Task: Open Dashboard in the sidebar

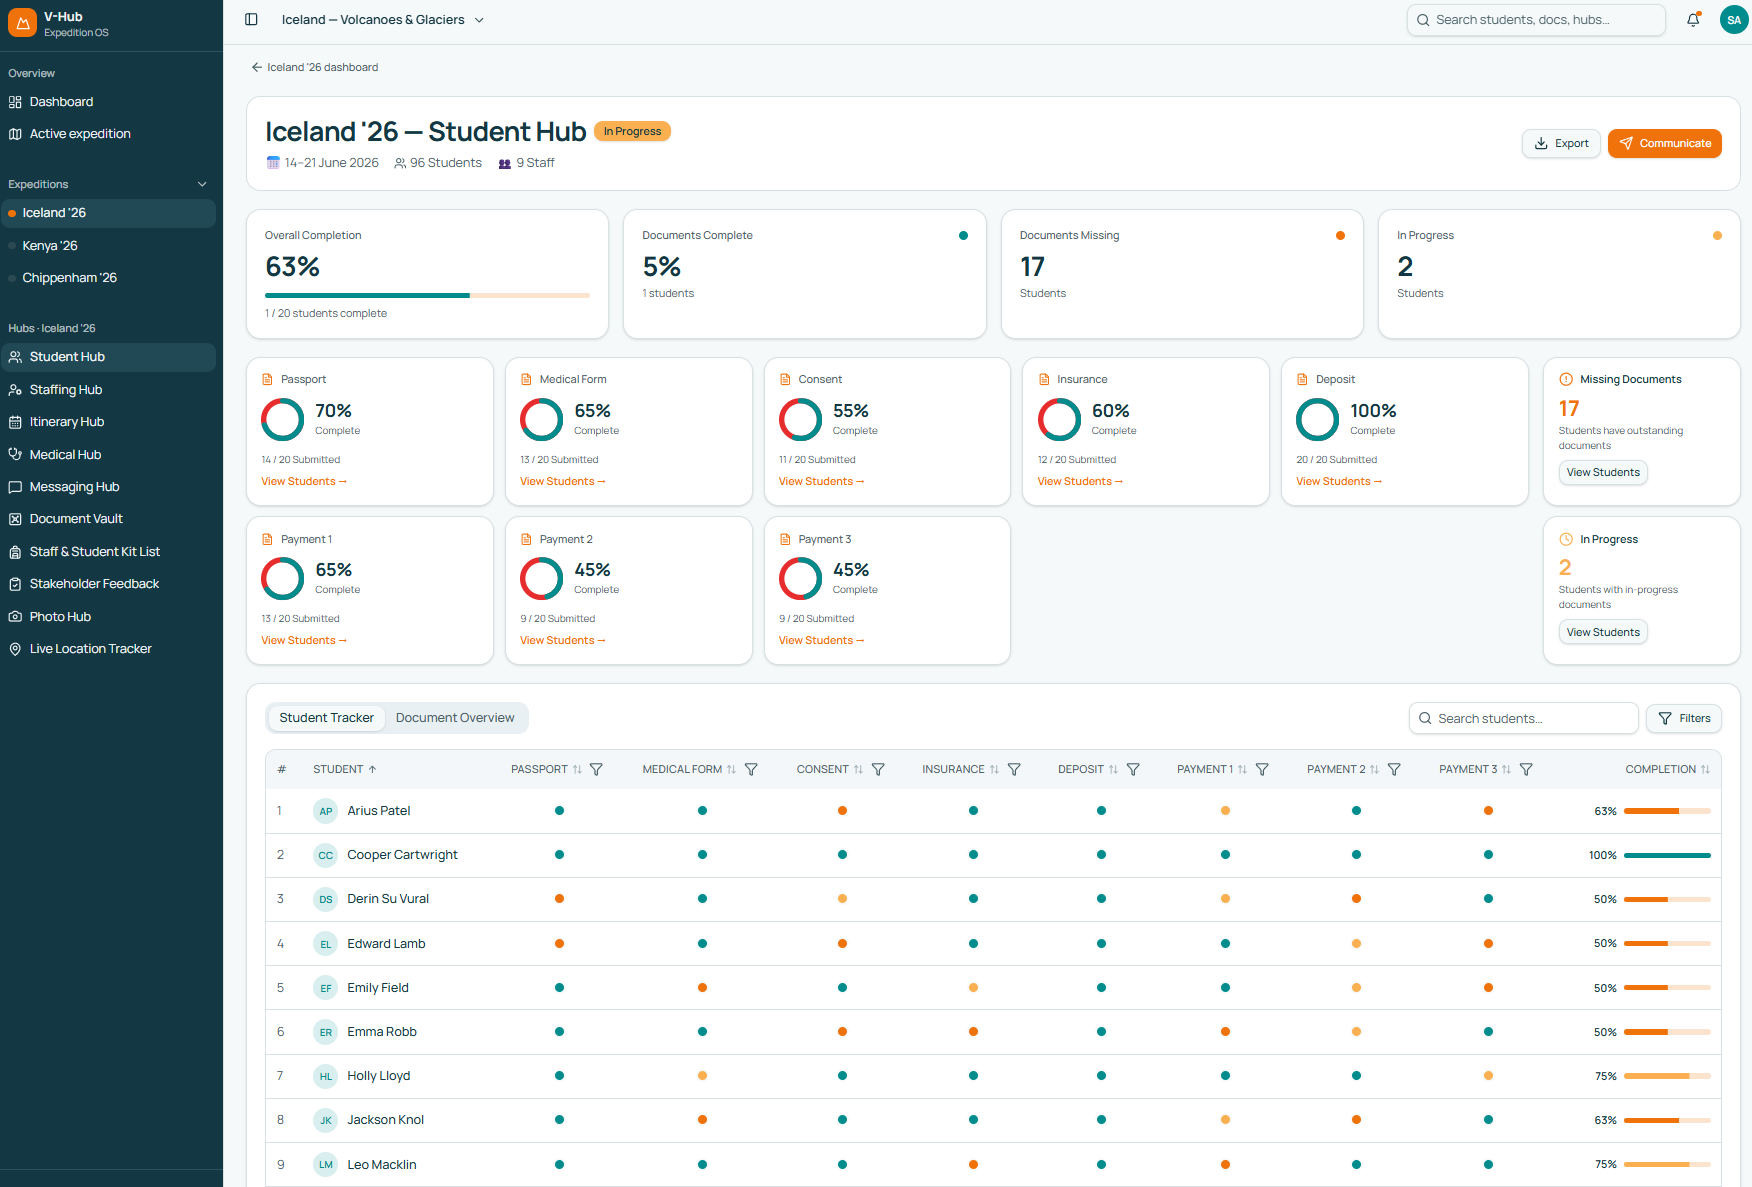Action: tap(108, 102)
